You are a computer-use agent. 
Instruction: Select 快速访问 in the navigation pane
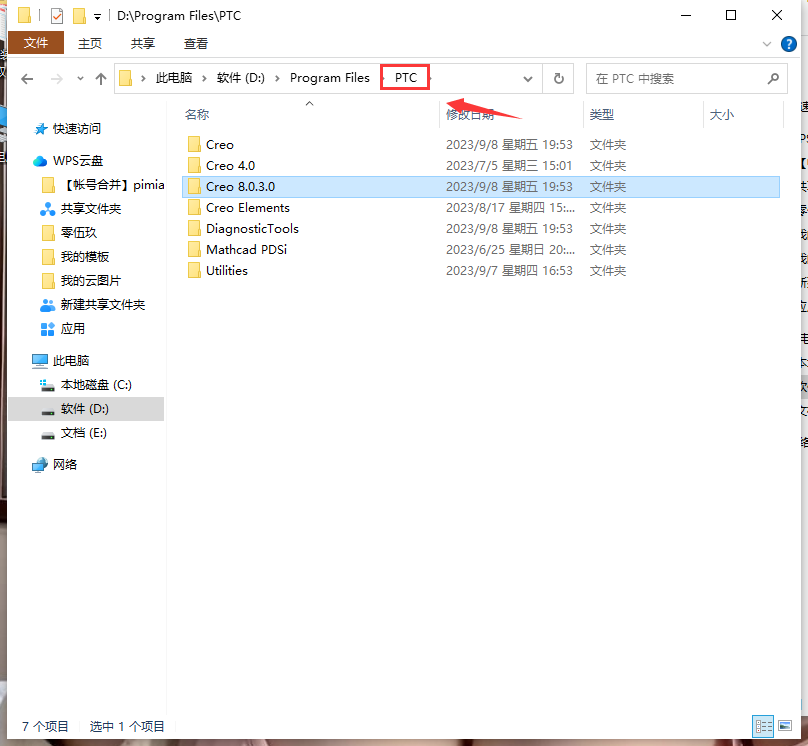click(77, 129)
